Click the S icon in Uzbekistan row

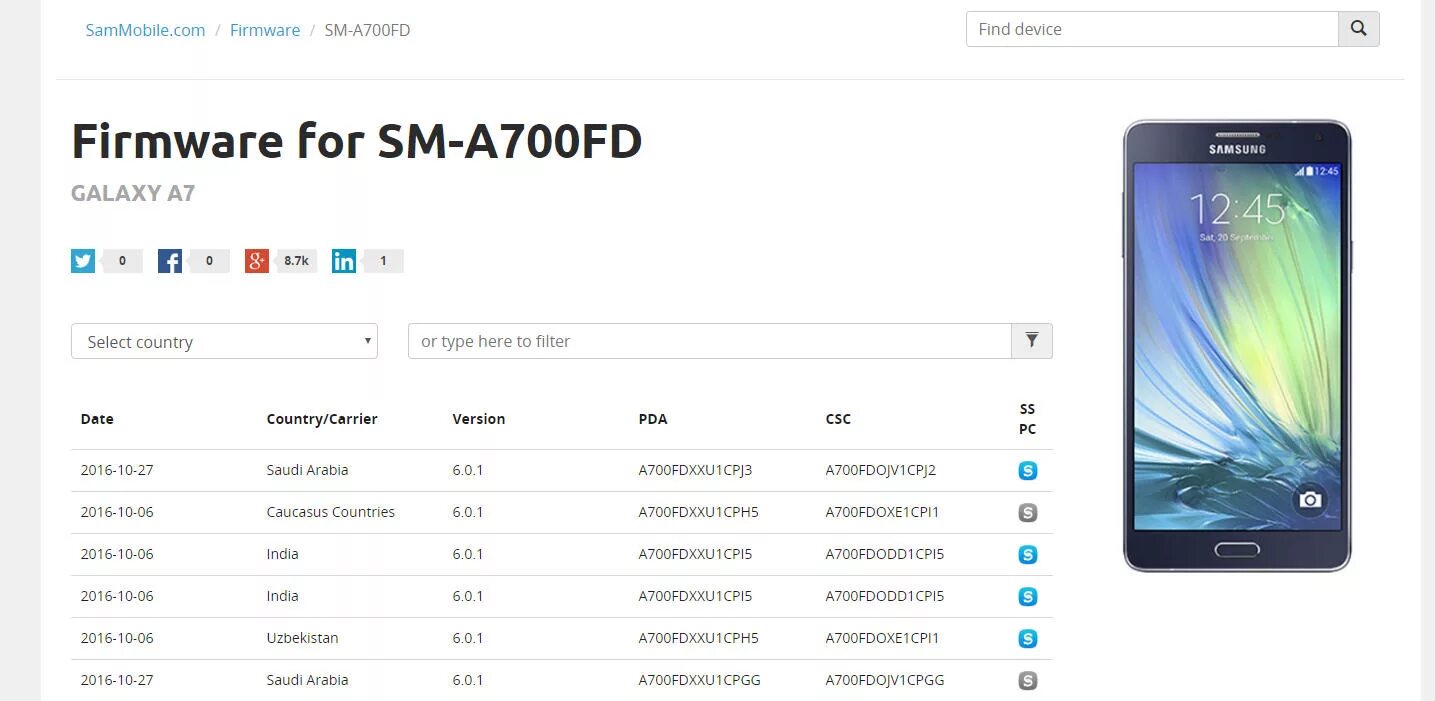point(1027,639)
